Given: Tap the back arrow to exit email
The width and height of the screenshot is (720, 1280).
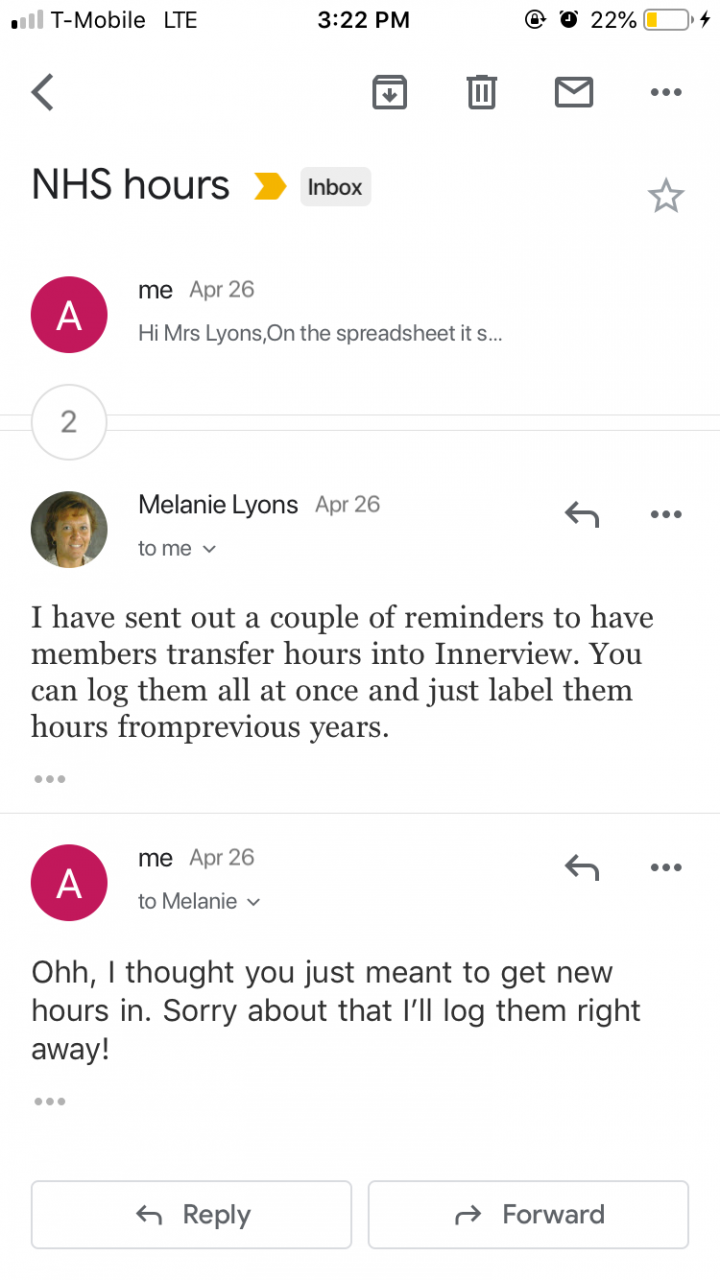Looking at the screenshot, I should point(42,92).
